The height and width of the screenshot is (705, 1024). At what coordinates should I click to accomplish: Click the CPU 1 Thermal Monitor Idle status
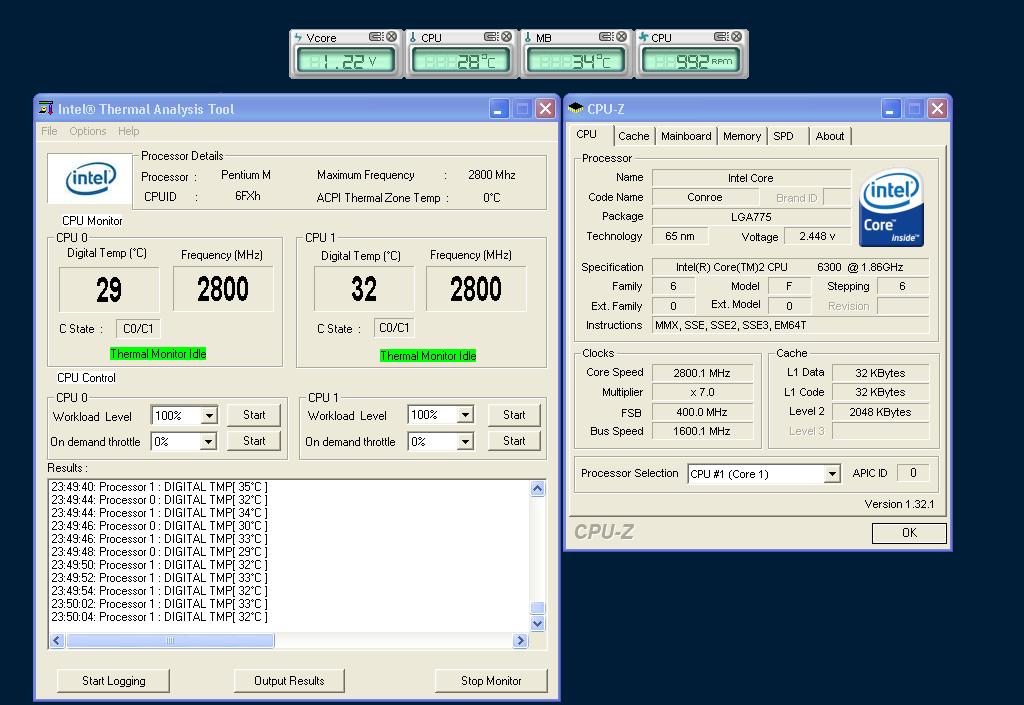428,356
